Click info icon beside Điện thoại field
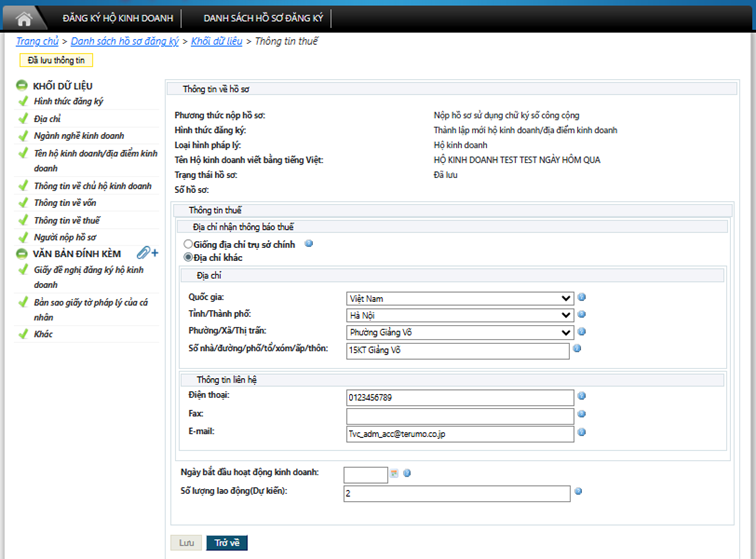The width and height of the screenshot is (756, 559). tap(581, 397)
